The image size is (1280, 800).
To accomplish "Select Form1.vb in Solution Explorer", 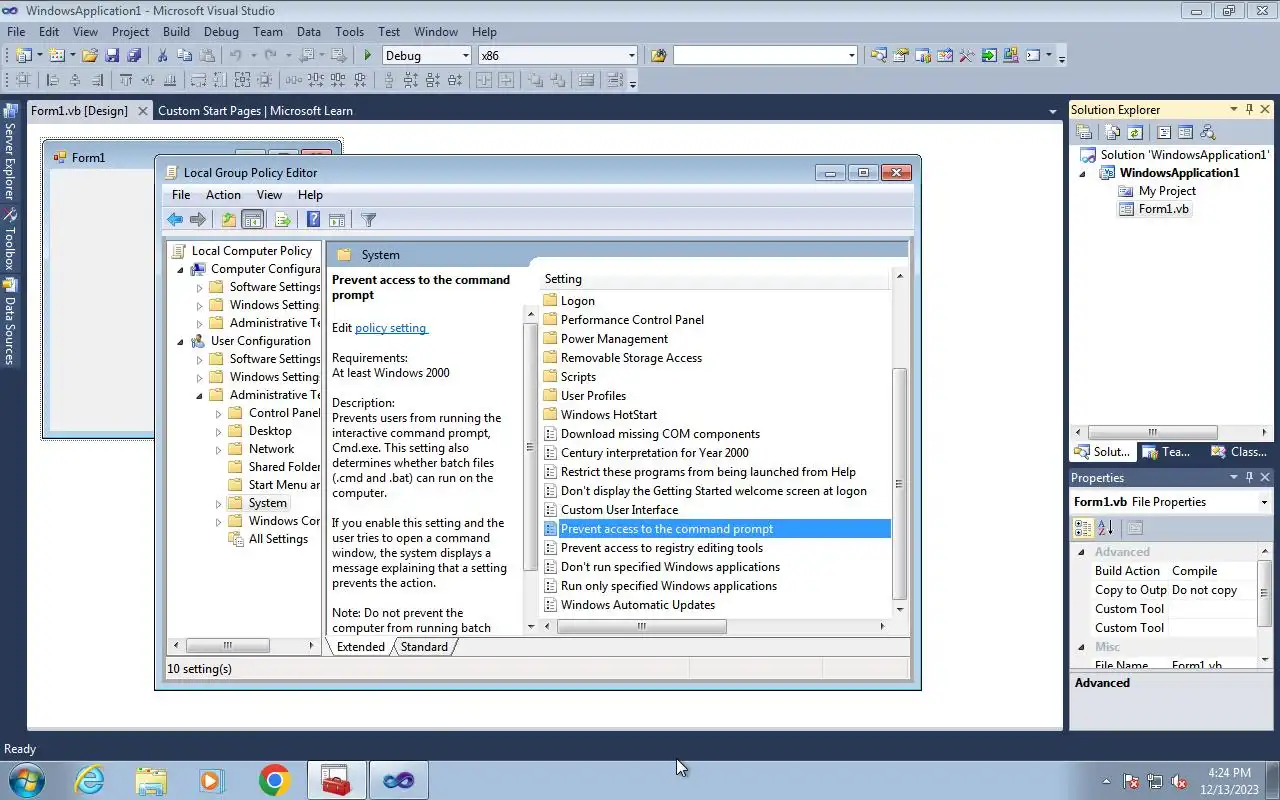I will (x=1164, y=209).
